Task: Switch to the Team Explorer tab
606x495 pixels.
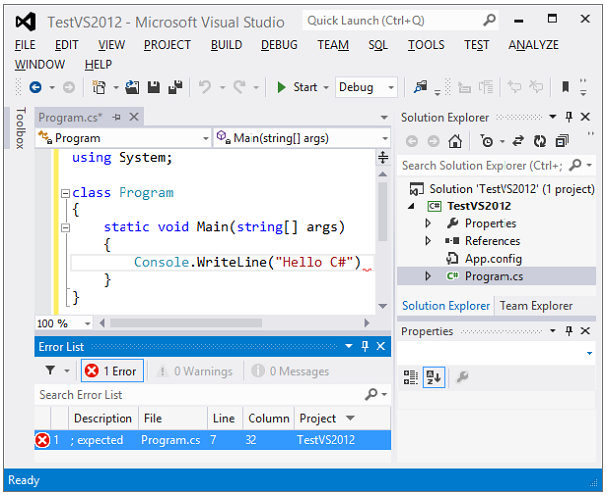Action: 536,306
